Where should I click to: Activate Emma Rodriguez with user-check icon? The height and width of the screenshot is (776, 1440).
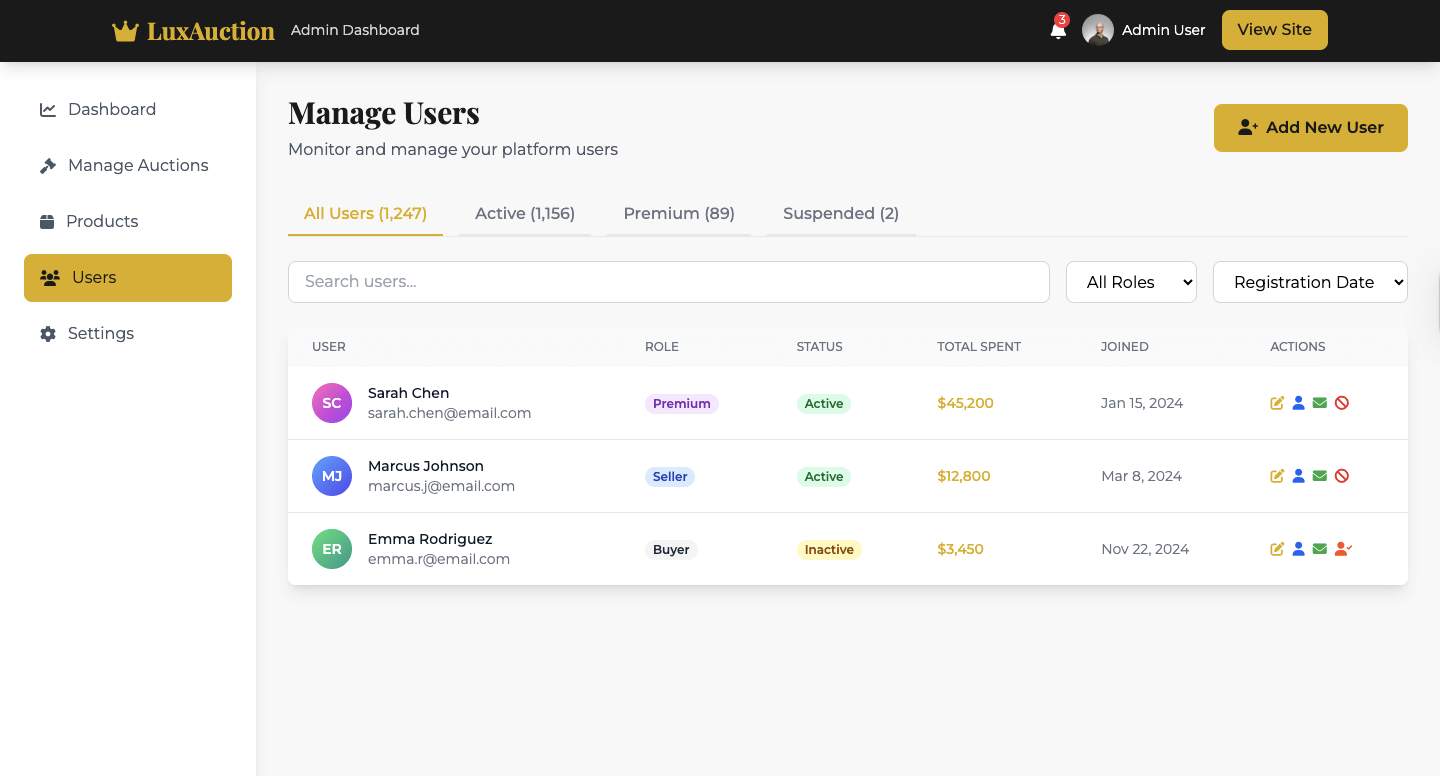click(1343, 549)
